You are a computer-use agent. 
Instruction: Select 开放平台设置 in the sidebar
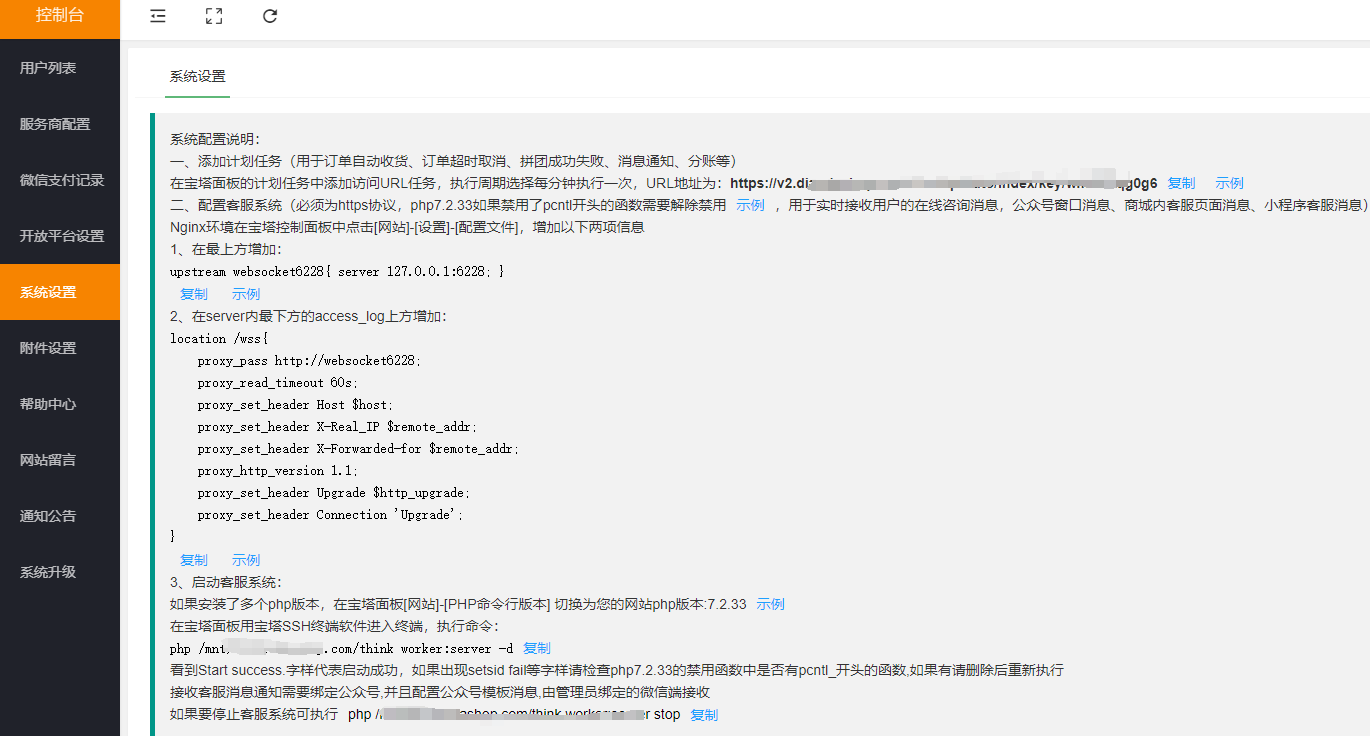click(x=62, y=236)
